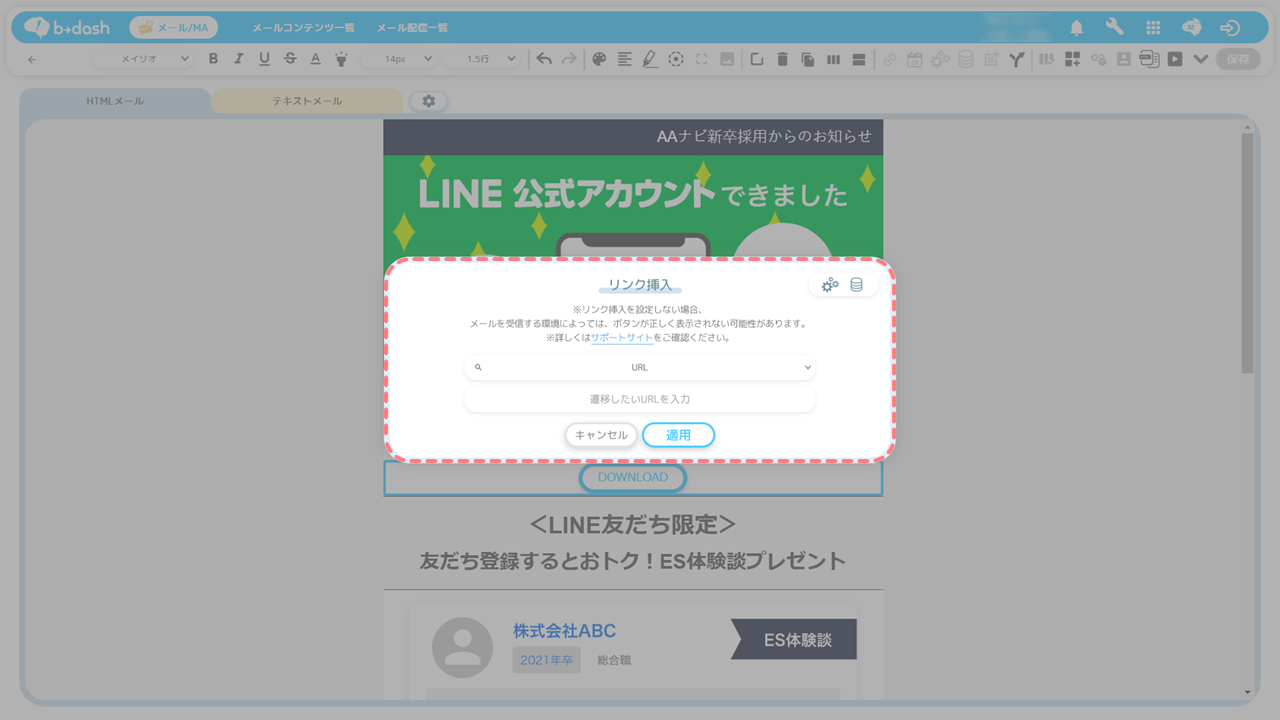This screenshot has width=1280, height=720.
Task: Open the apps grid in header
Action: tap(1153, 28)
